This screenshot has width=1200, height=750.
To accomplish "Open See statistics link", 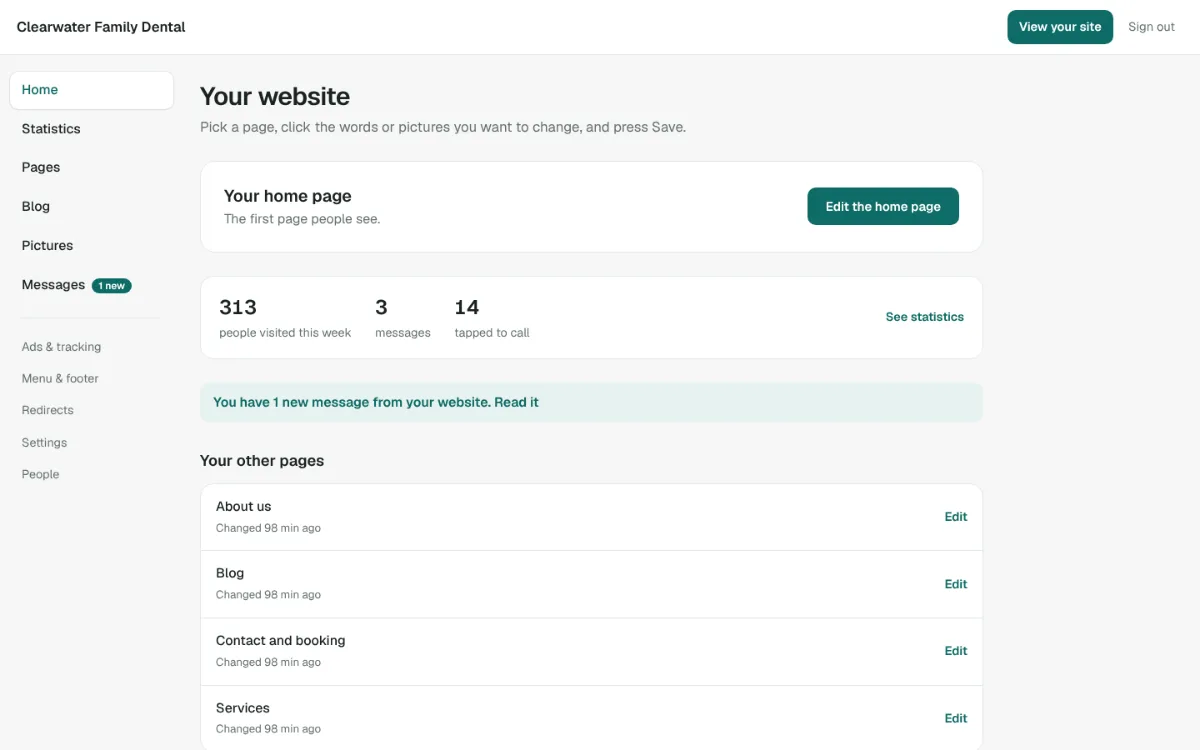I will 925,317.
